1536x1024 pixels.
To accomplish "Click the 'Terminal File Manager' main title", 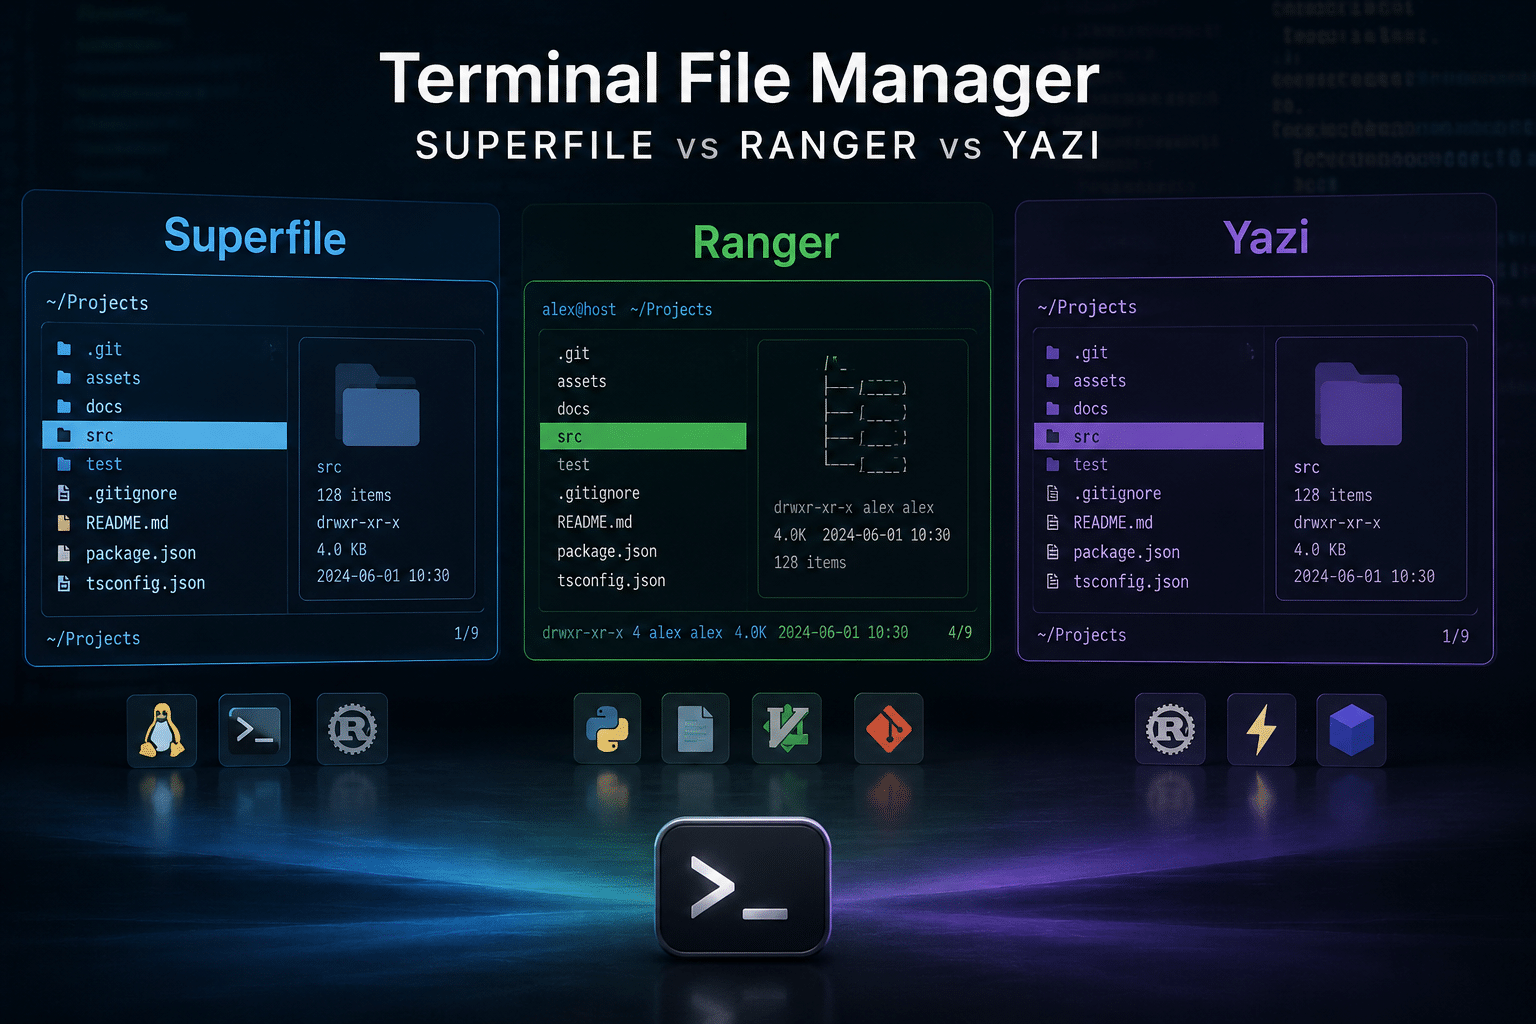I will click(740, 79).
